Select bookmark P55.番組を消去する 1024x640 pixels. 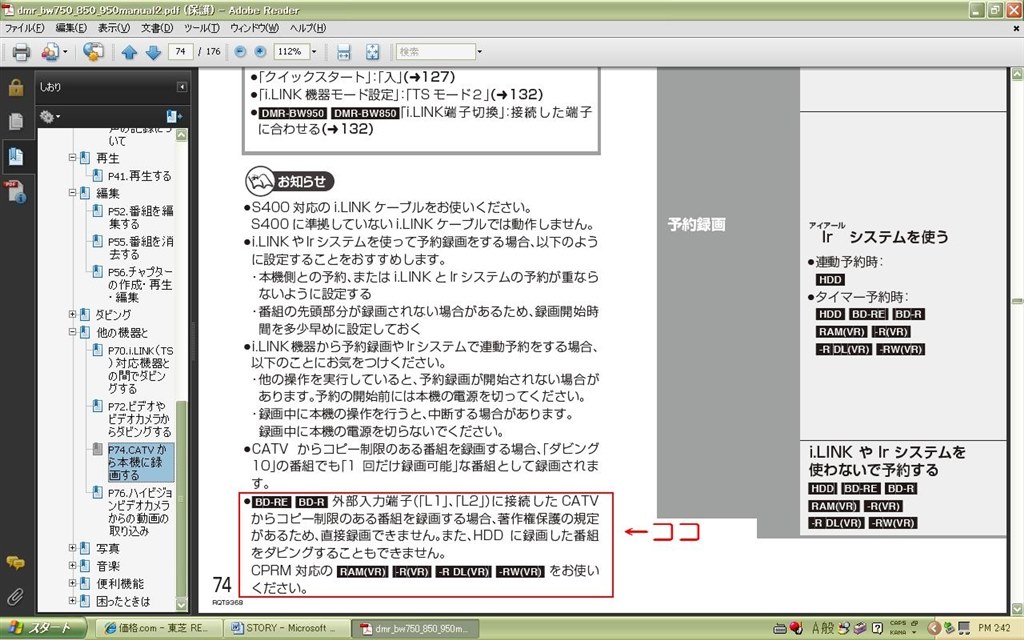pyautogui.click(x=140, y=248)
